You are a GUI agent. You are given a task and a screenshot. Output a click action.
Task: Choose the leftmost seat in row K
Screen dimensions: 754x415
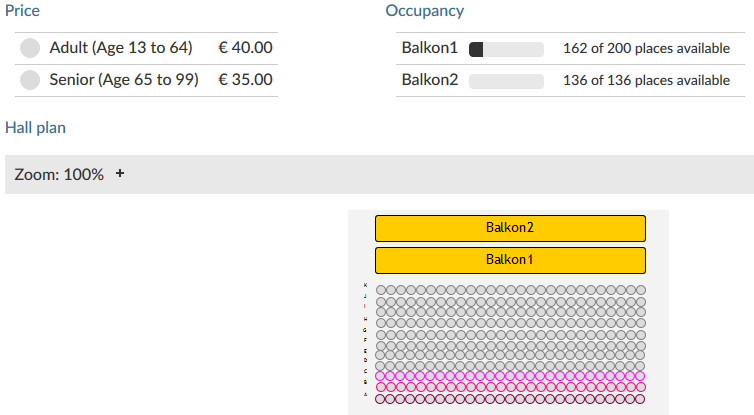click(380, 290)
